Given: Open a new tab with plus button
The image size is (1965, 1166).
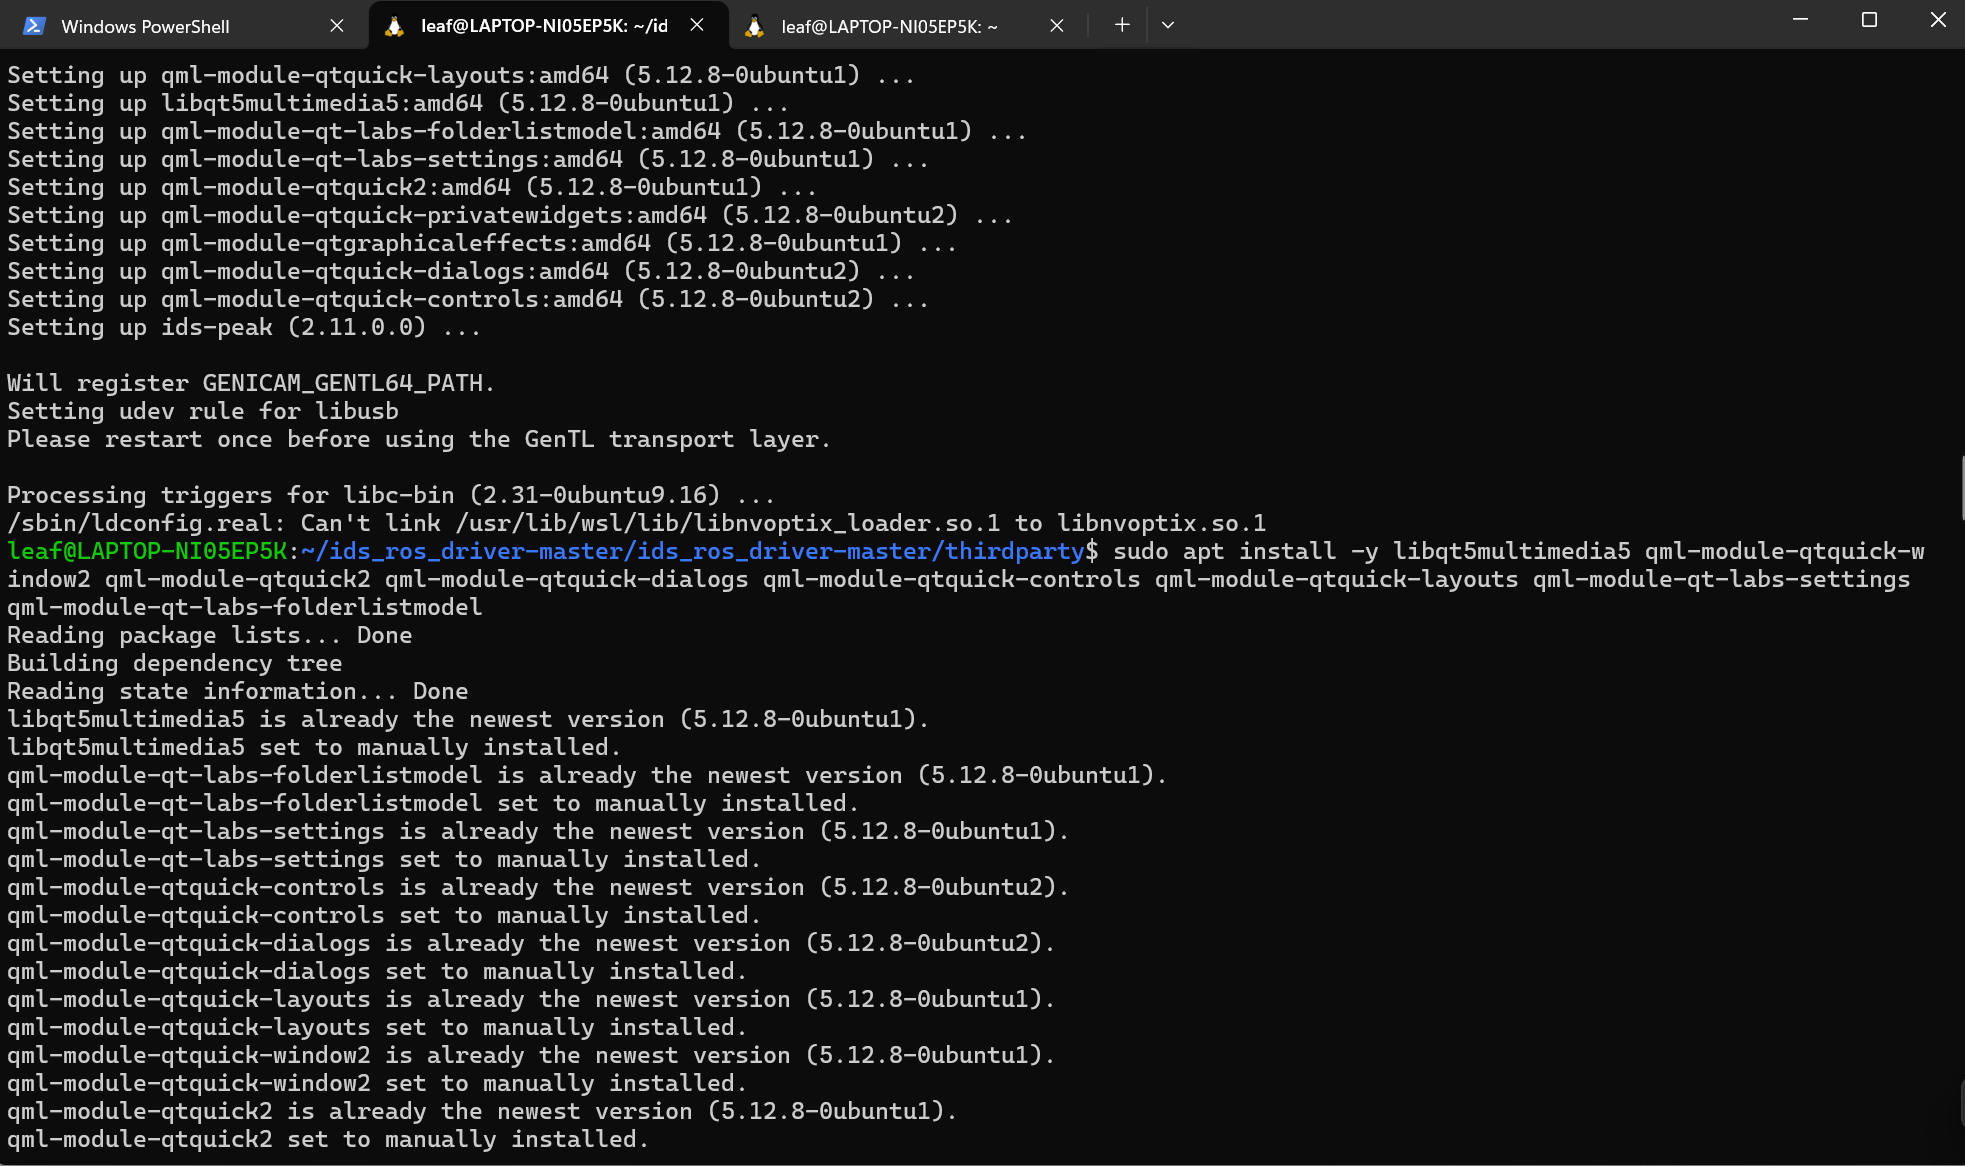Looking at the screenshot, I should pyautogui.click(x=1122, y=25).
